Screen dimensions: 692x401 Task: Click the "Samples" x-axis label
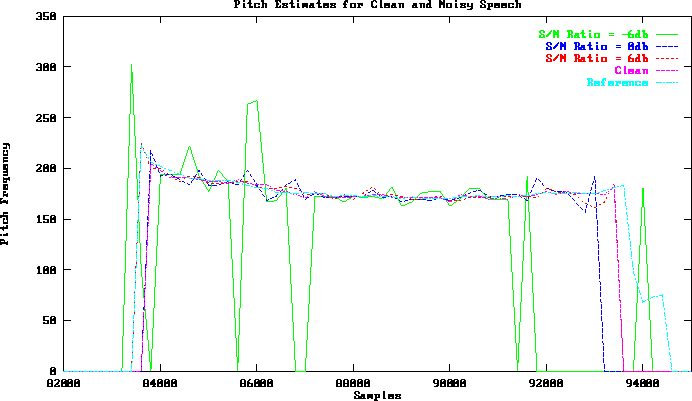tap(377, 395)
